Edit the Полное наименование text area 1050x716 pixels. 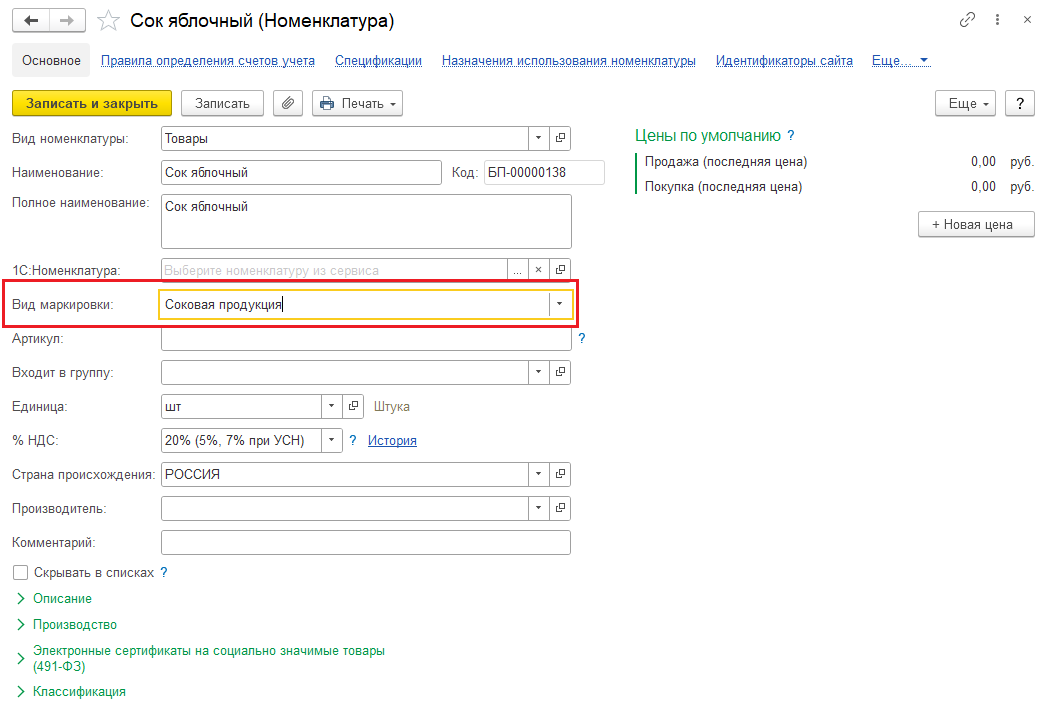pos(366,221)
